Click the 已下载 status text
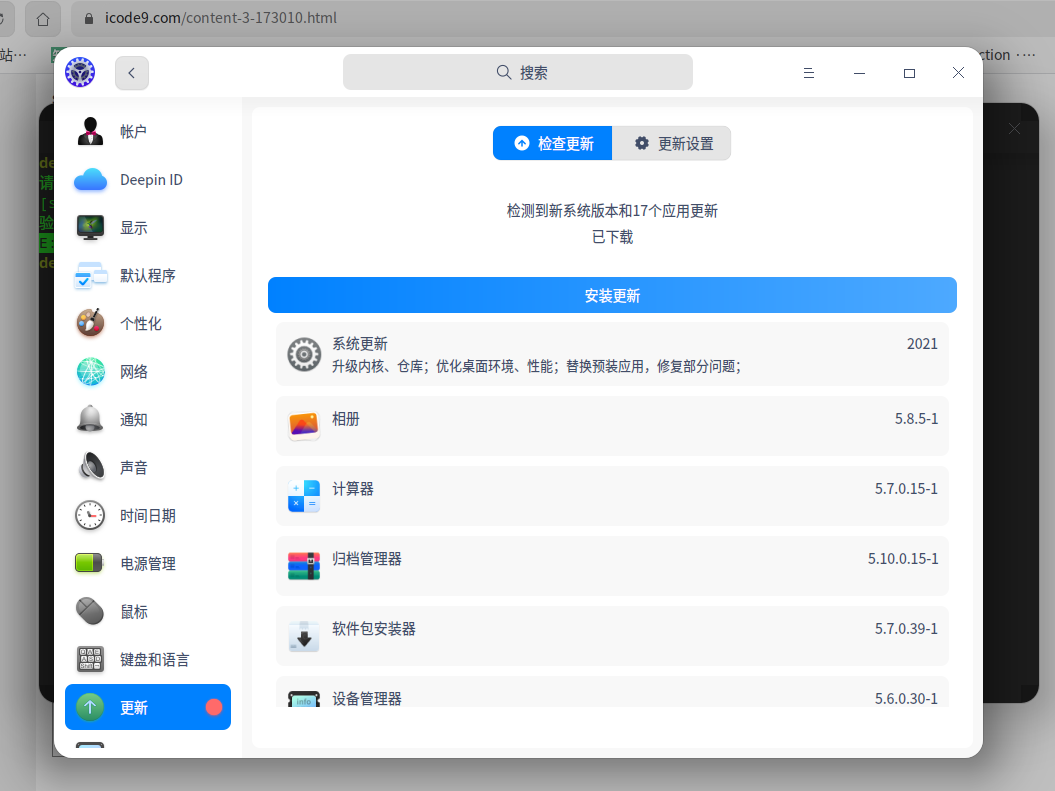 pyautogui.click(x=612, y=237)
